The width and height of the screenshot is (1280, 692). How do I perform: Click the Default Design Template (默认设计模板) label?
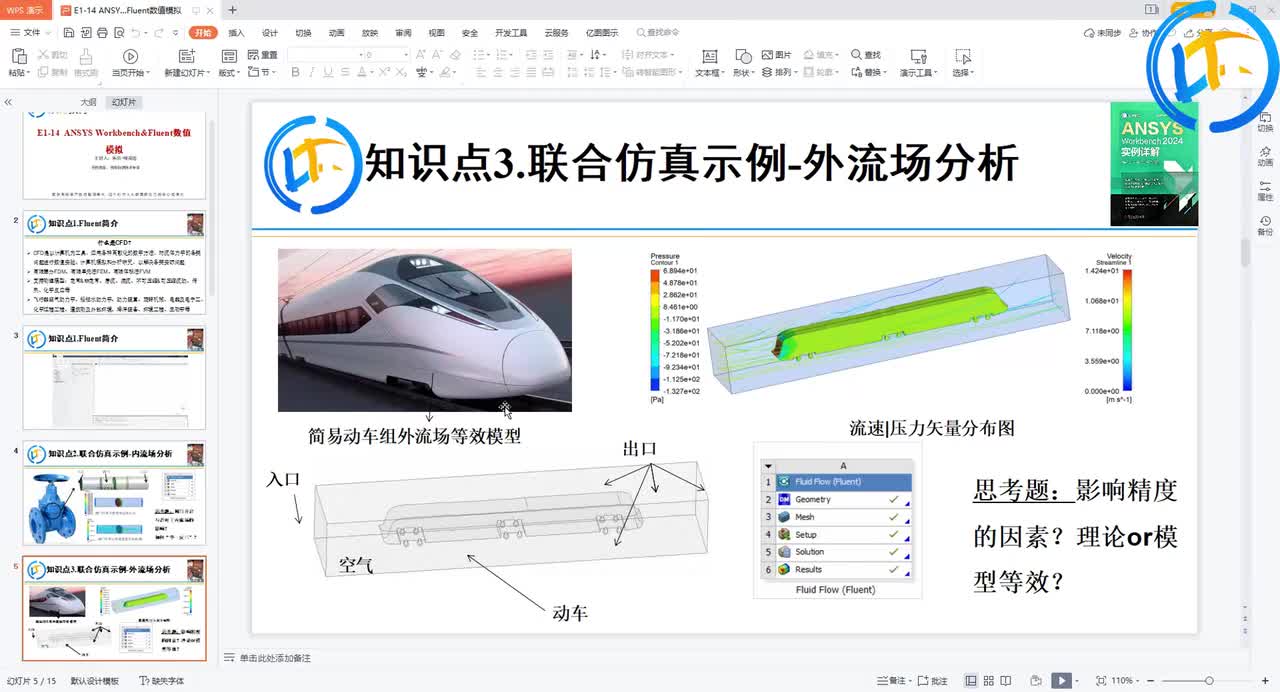94,681
